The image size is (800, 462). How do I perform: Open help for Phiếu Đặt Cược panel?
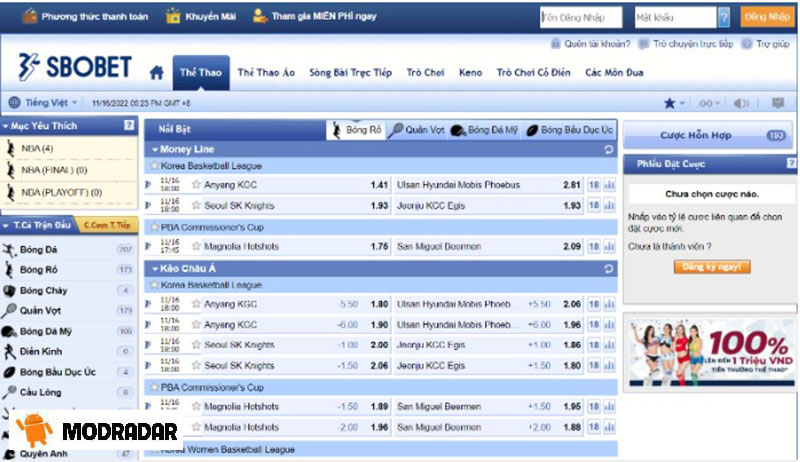791,163
